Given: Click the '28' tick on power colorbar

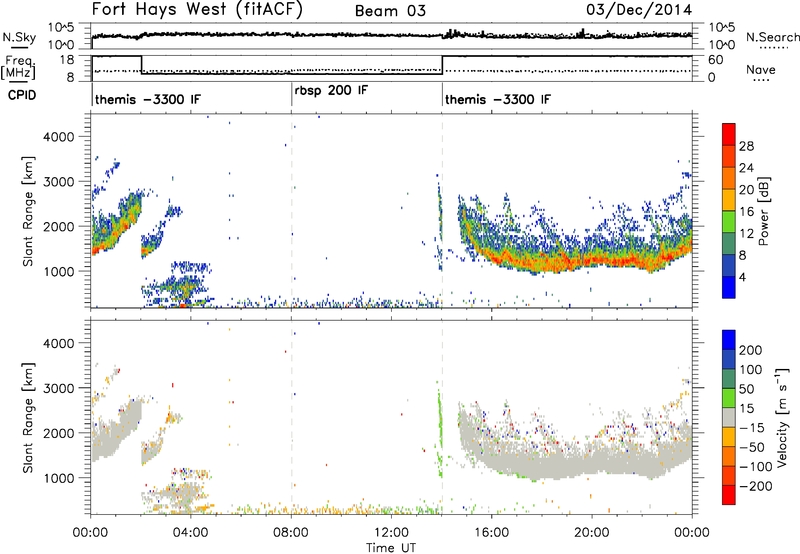Looking at the screenshot, I should [746, 146].
